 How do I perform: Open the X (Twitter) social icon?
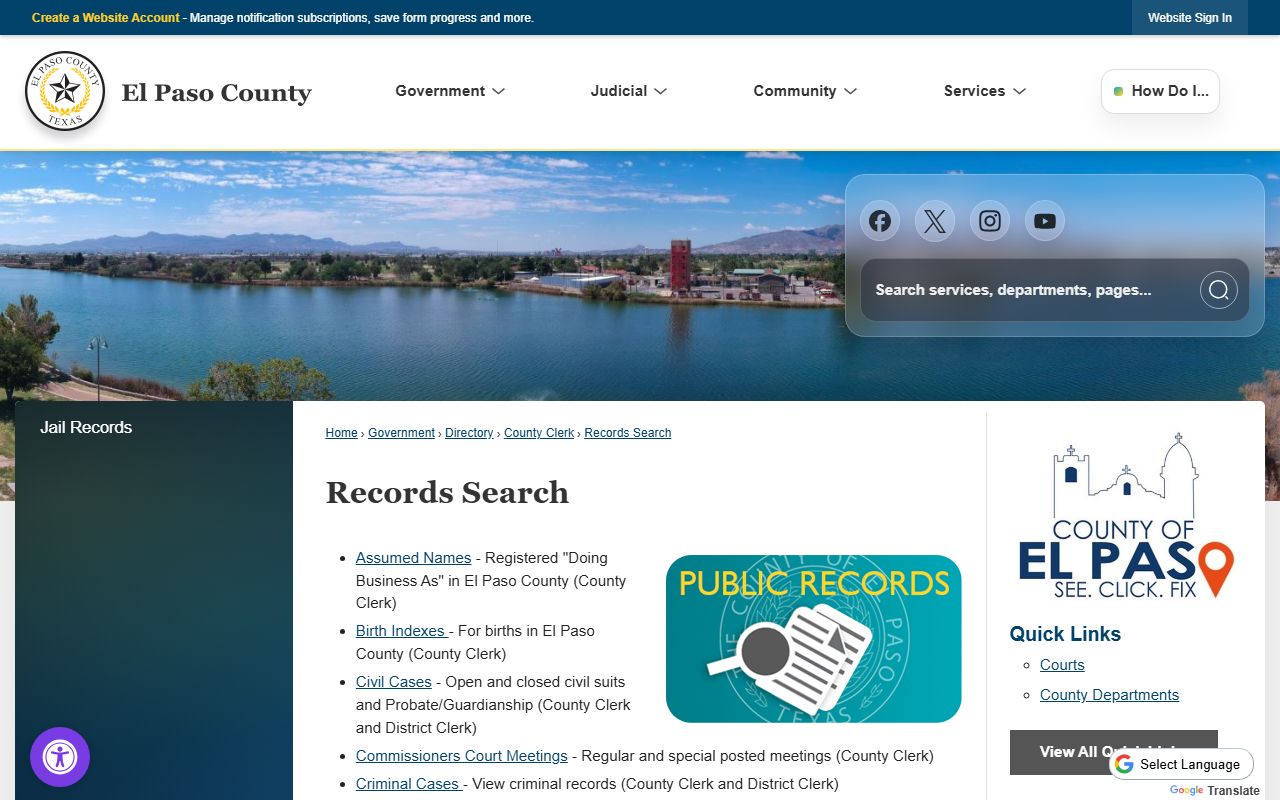coord(935,221)
